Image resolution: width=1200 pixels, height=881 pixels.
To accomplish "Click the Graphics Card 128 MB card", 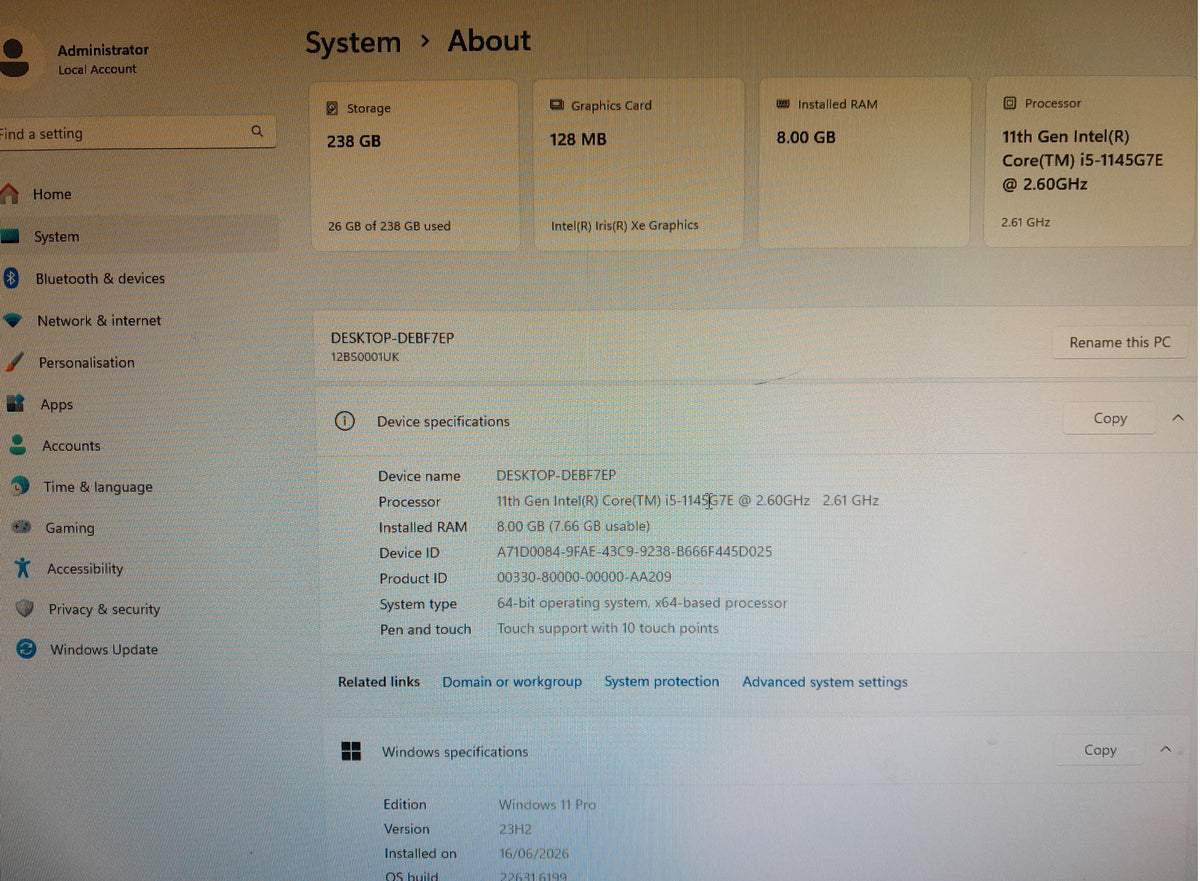I will point(639,163).
